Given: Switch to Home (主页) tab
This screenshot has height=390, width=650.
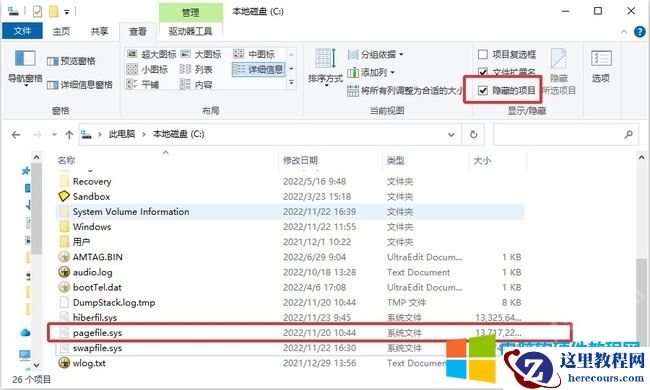Looking at the screenshot, I should [61, 31].
